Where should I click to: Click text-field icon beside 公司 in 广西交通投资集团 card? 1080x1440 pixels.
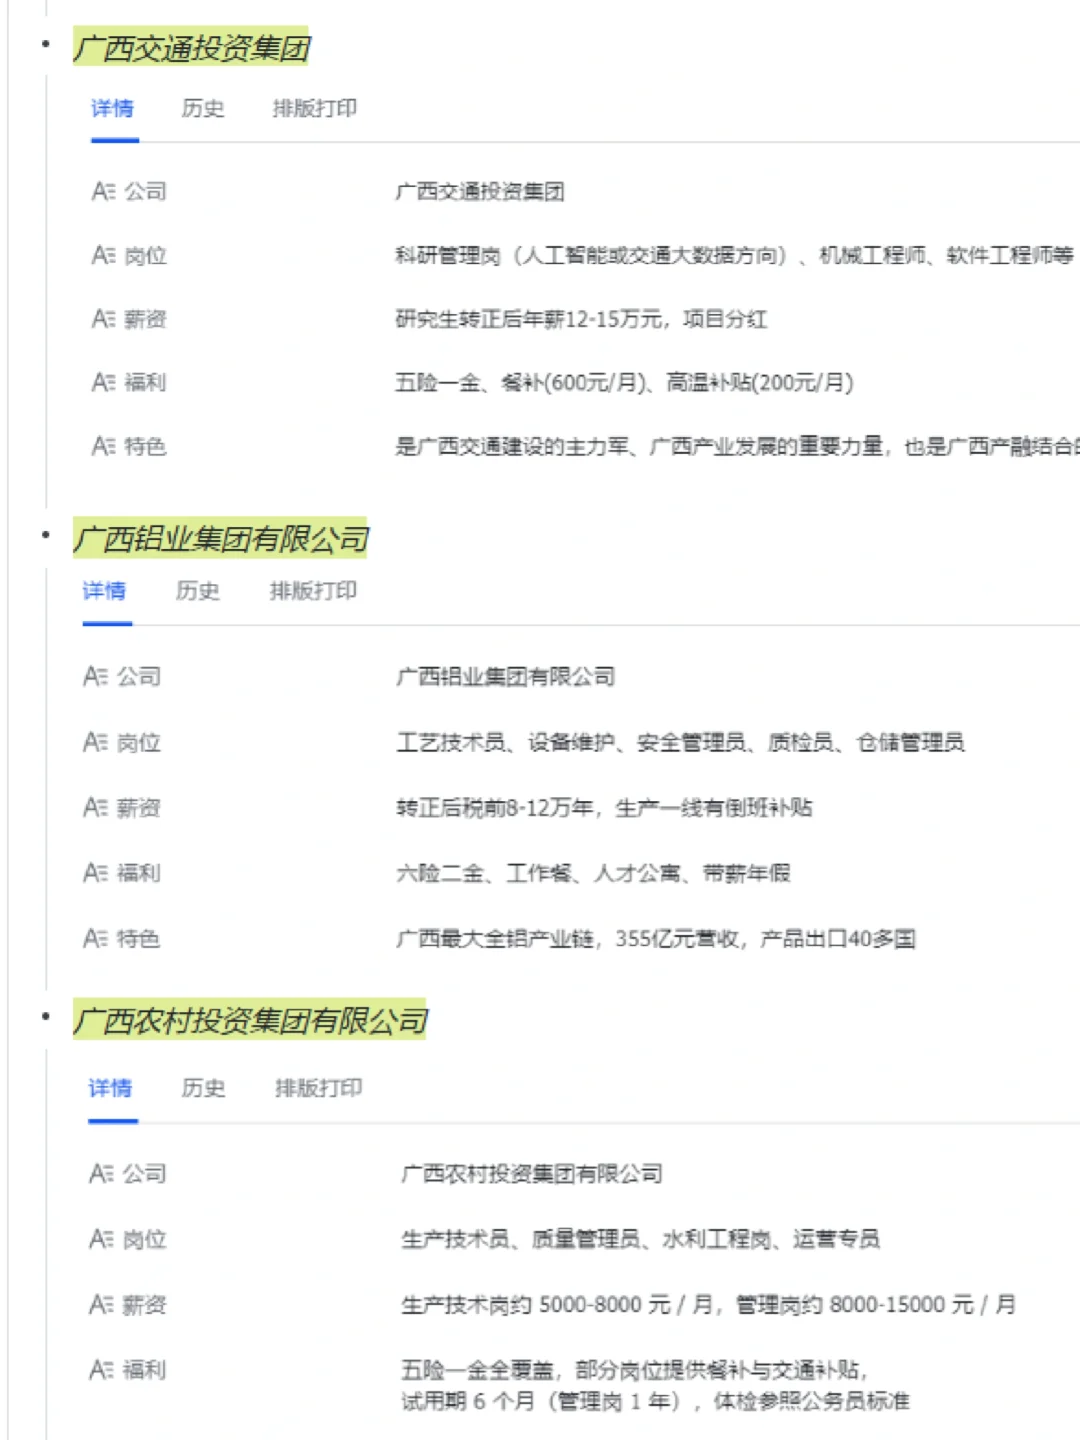point(104,191)
